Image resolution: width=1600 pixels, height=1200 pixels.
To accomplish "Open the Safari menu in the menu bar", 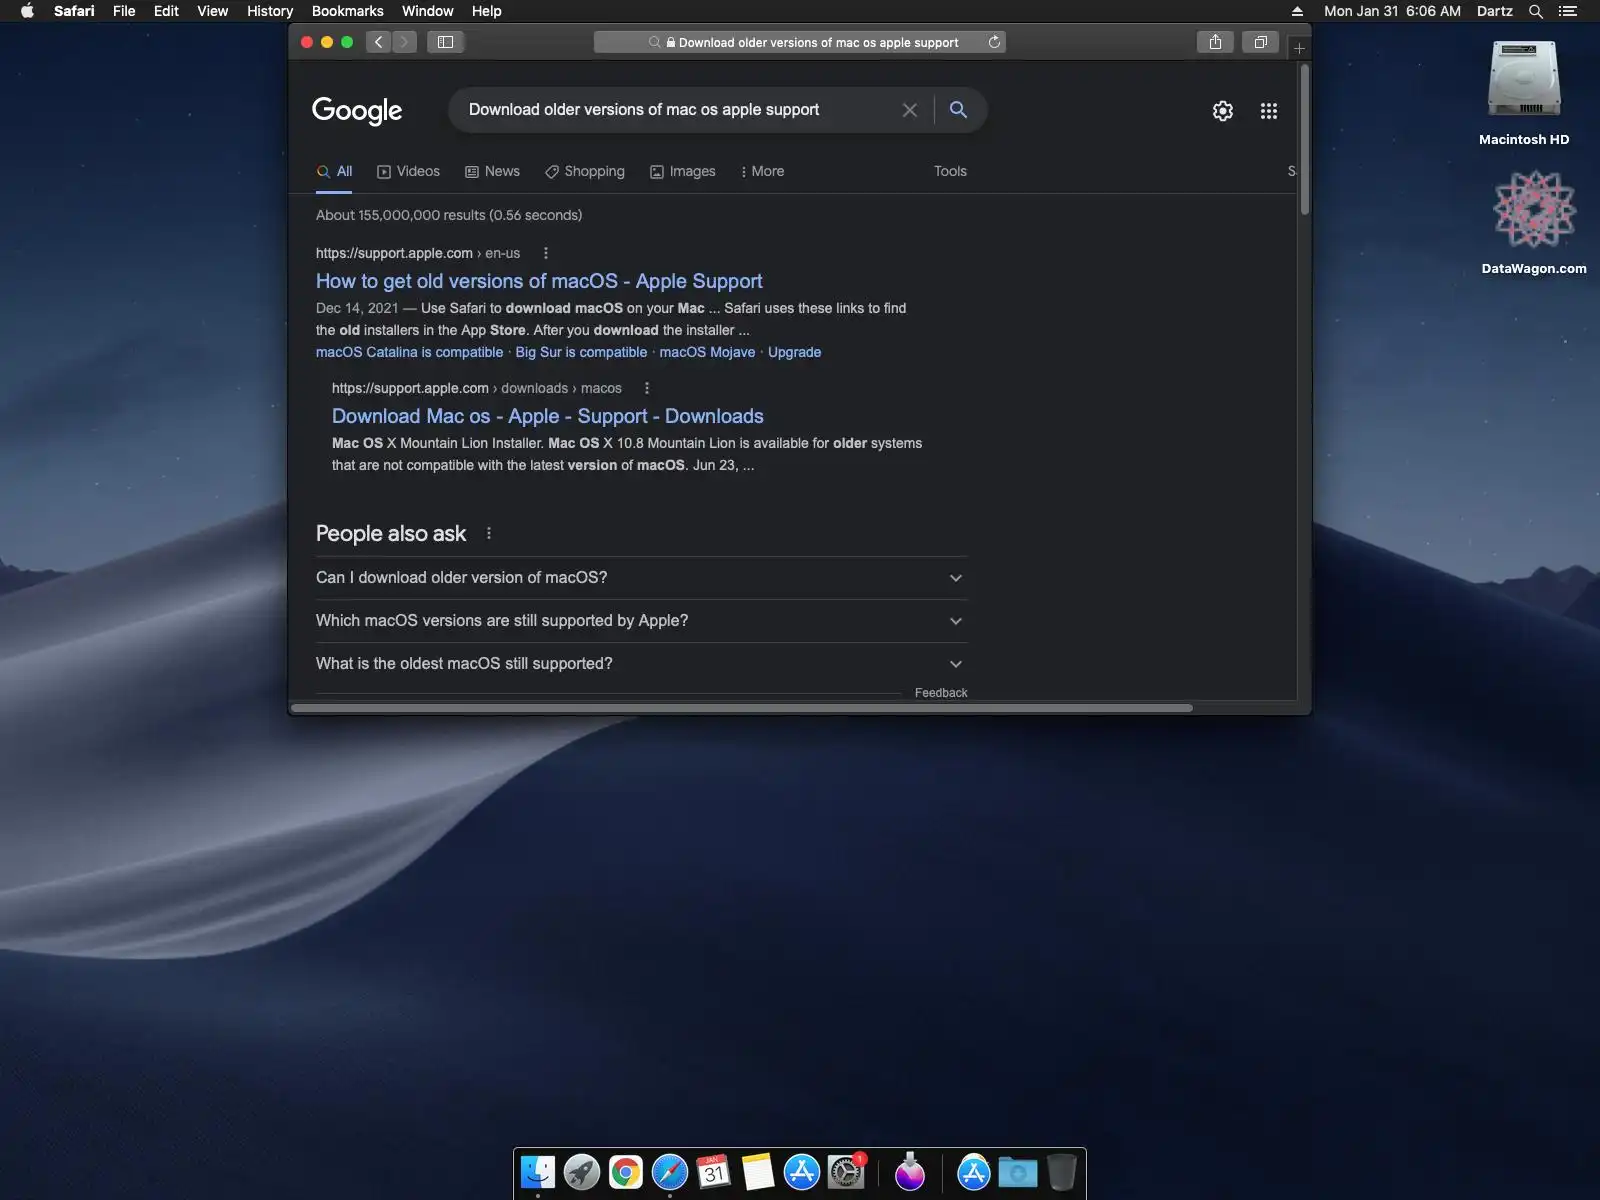I will (x=74, y=11).
